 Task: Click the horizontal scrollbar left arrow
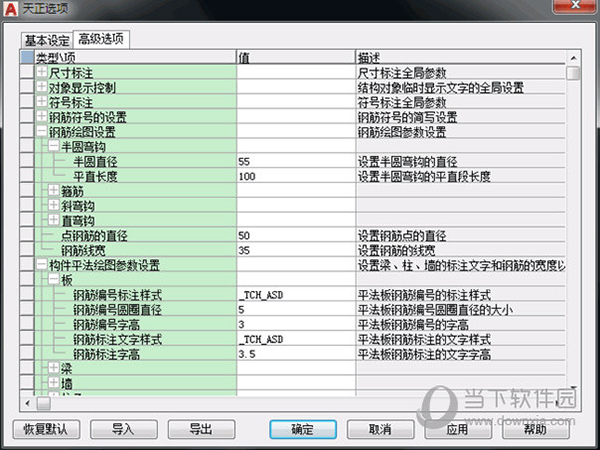pyautogui.click(x=28, y=403)
